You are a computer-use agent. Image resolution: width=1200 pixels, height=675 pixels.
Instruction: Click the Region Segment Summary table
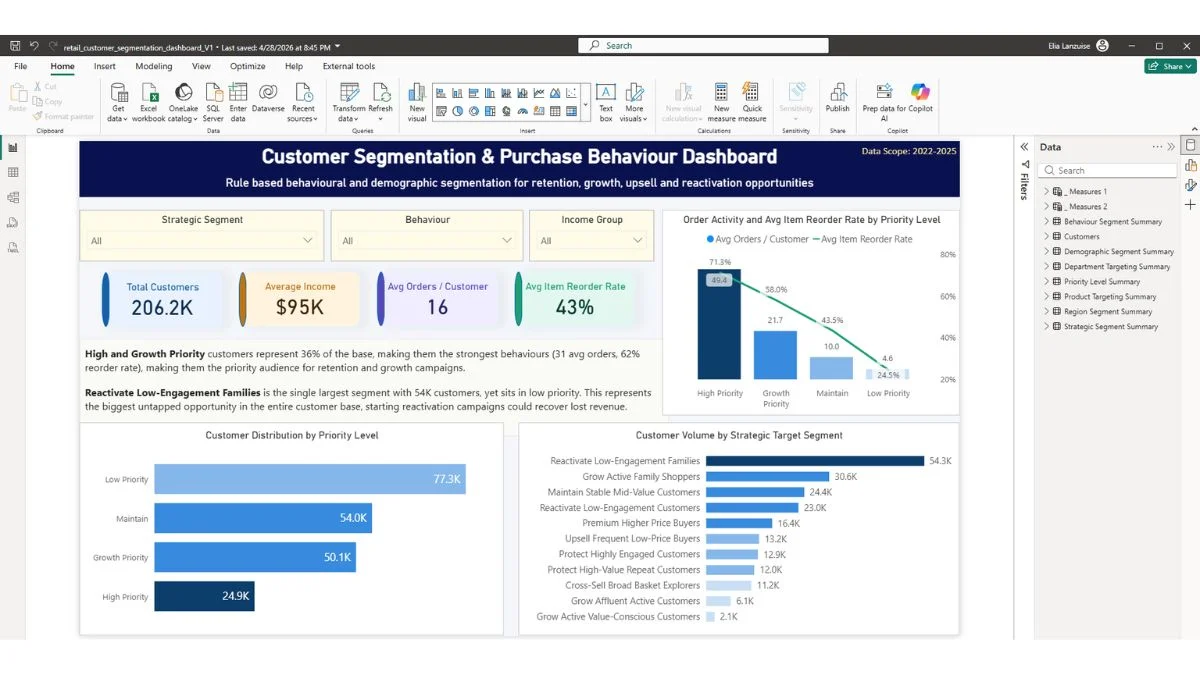pos(1108,311)
